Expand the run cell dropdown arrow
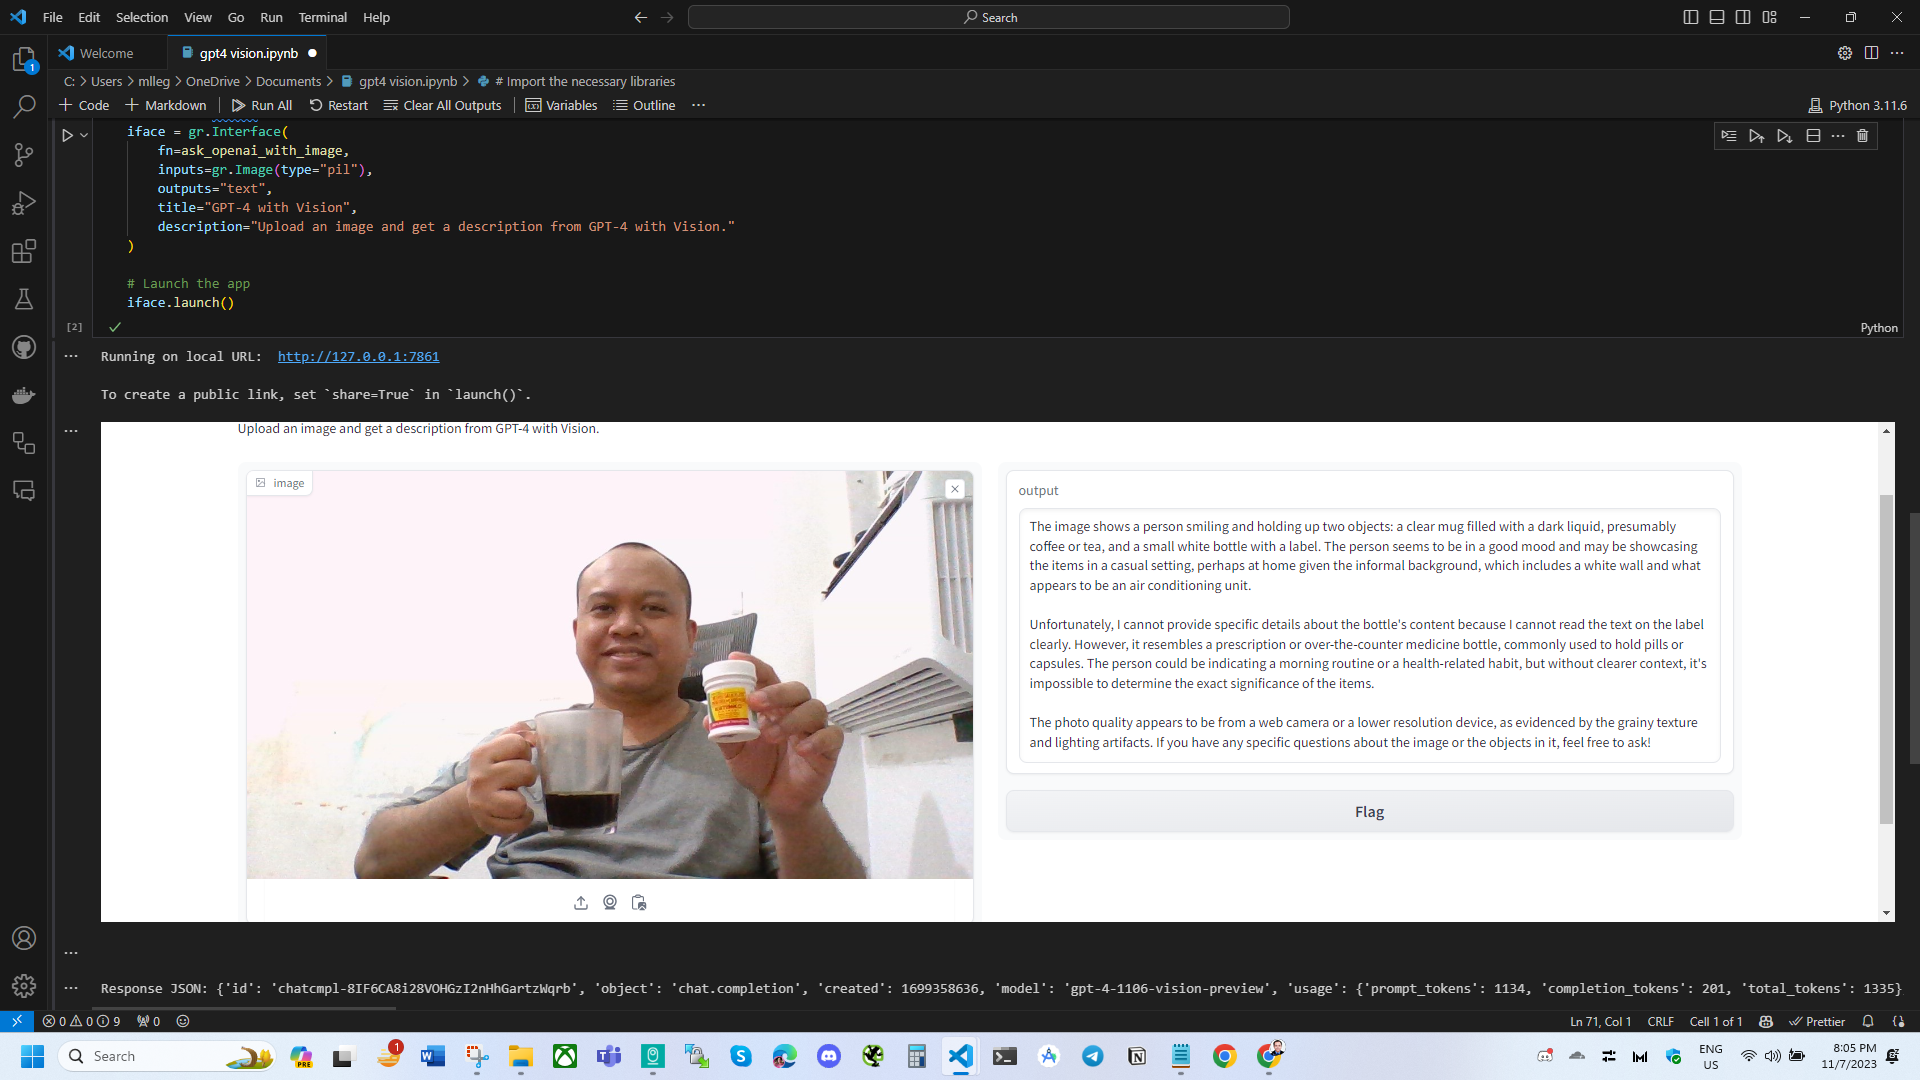1920x1080 pixels. (x=84, y=135)
